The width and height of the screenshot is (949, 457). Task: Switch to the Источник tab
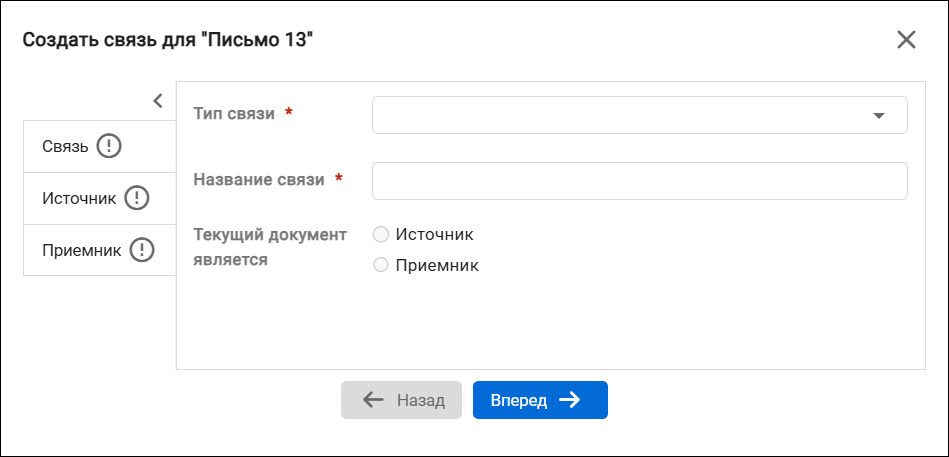tap(100, 198)
